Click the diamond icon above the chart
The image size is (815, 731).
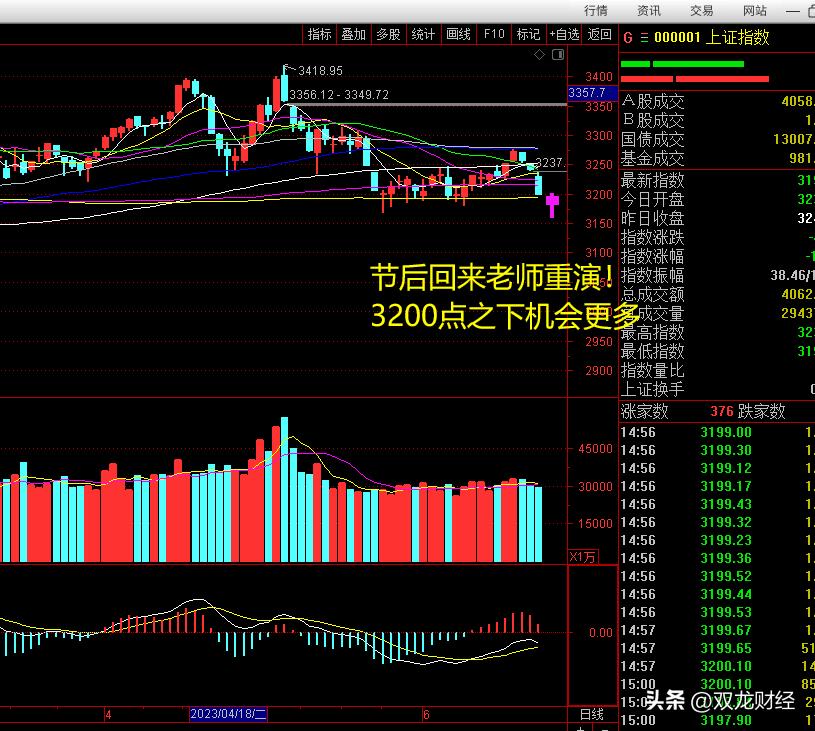pos(540,55)
